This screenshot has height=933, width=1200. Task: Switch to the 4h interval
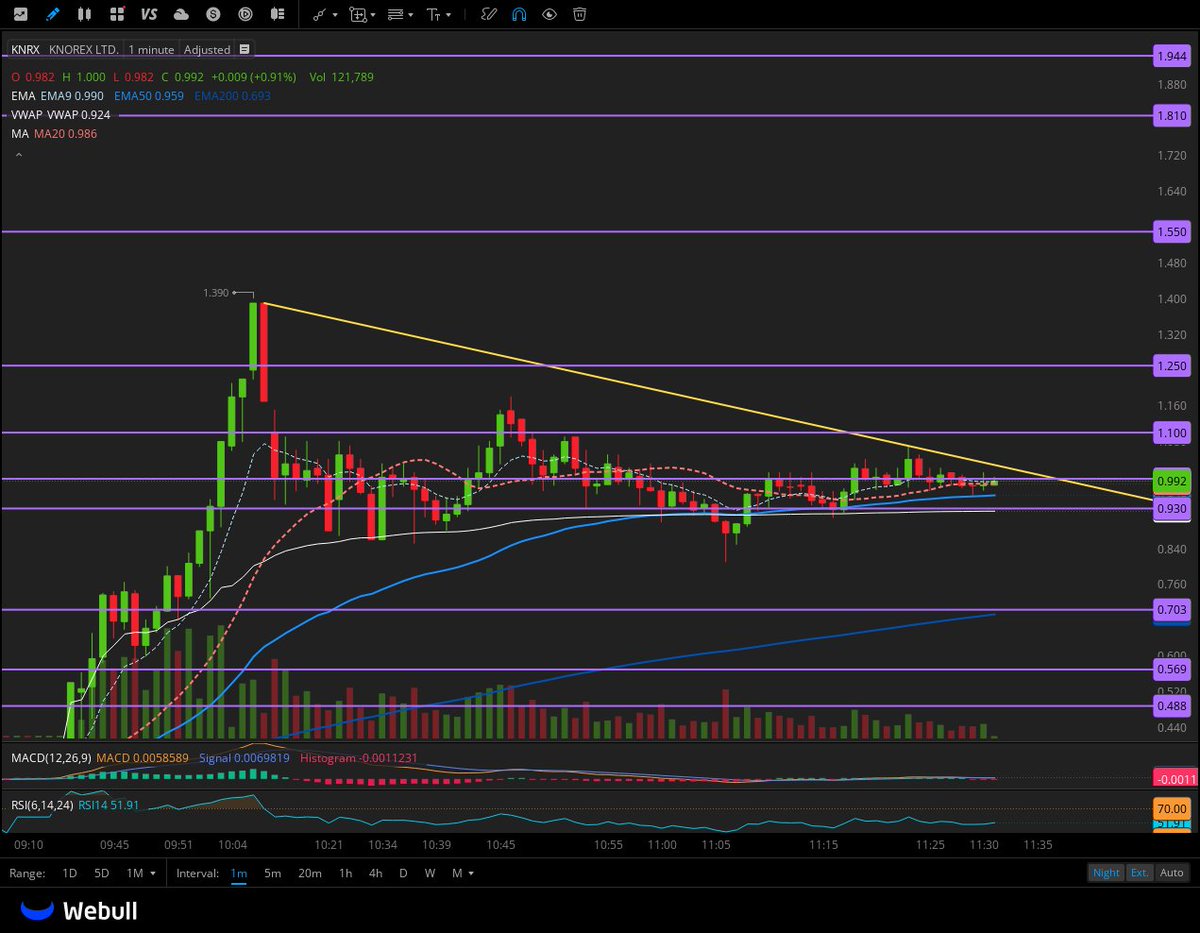375,873
